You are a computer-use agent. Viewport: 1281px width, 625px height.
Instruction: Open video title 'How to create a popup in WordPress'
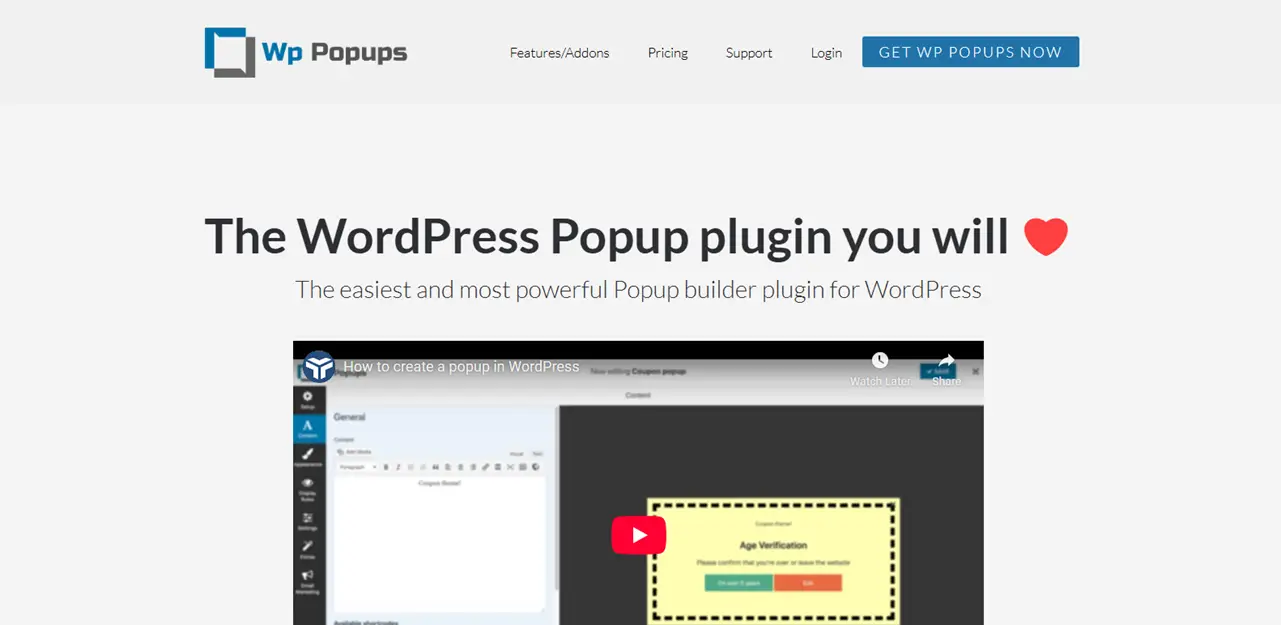point(461,366)
